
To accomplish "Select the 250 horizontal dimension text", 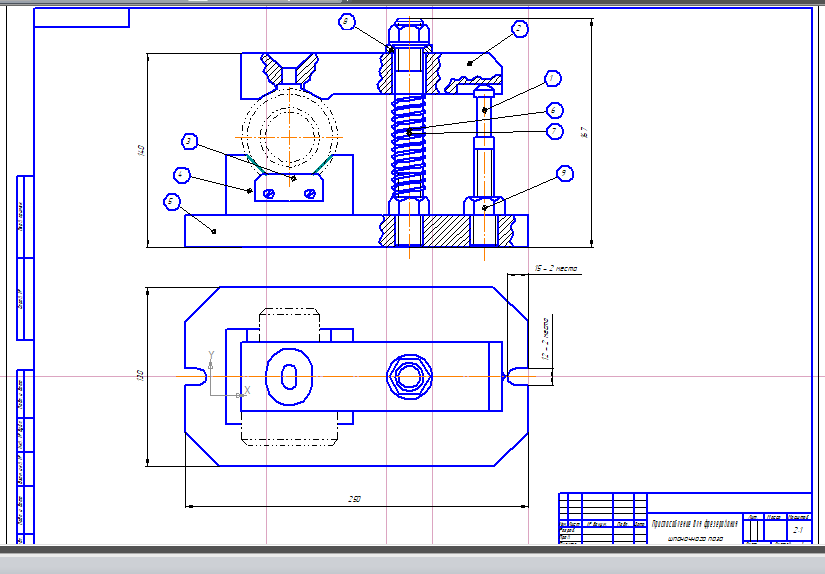I will pos(354,498).
